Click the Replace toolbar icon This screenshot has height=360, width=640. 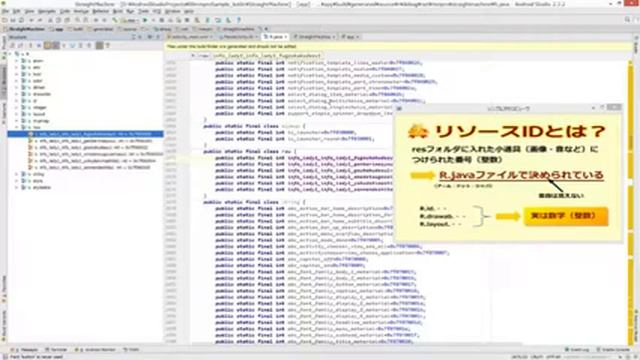tap(86, 20)
